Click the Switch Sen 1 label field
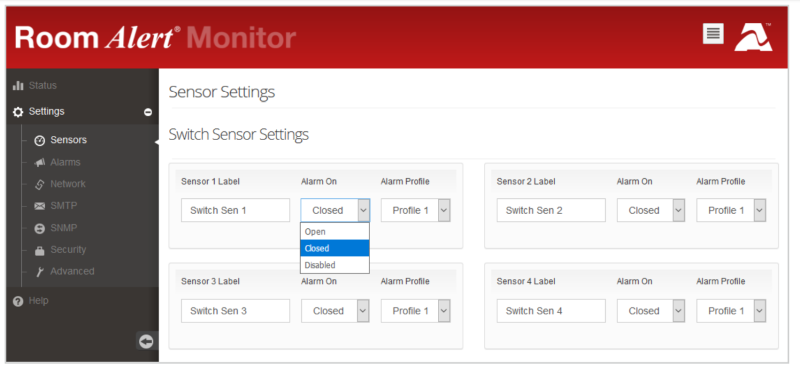Viewport: 800px width, 374px height. pyautogui.click(x=235, y=210)
